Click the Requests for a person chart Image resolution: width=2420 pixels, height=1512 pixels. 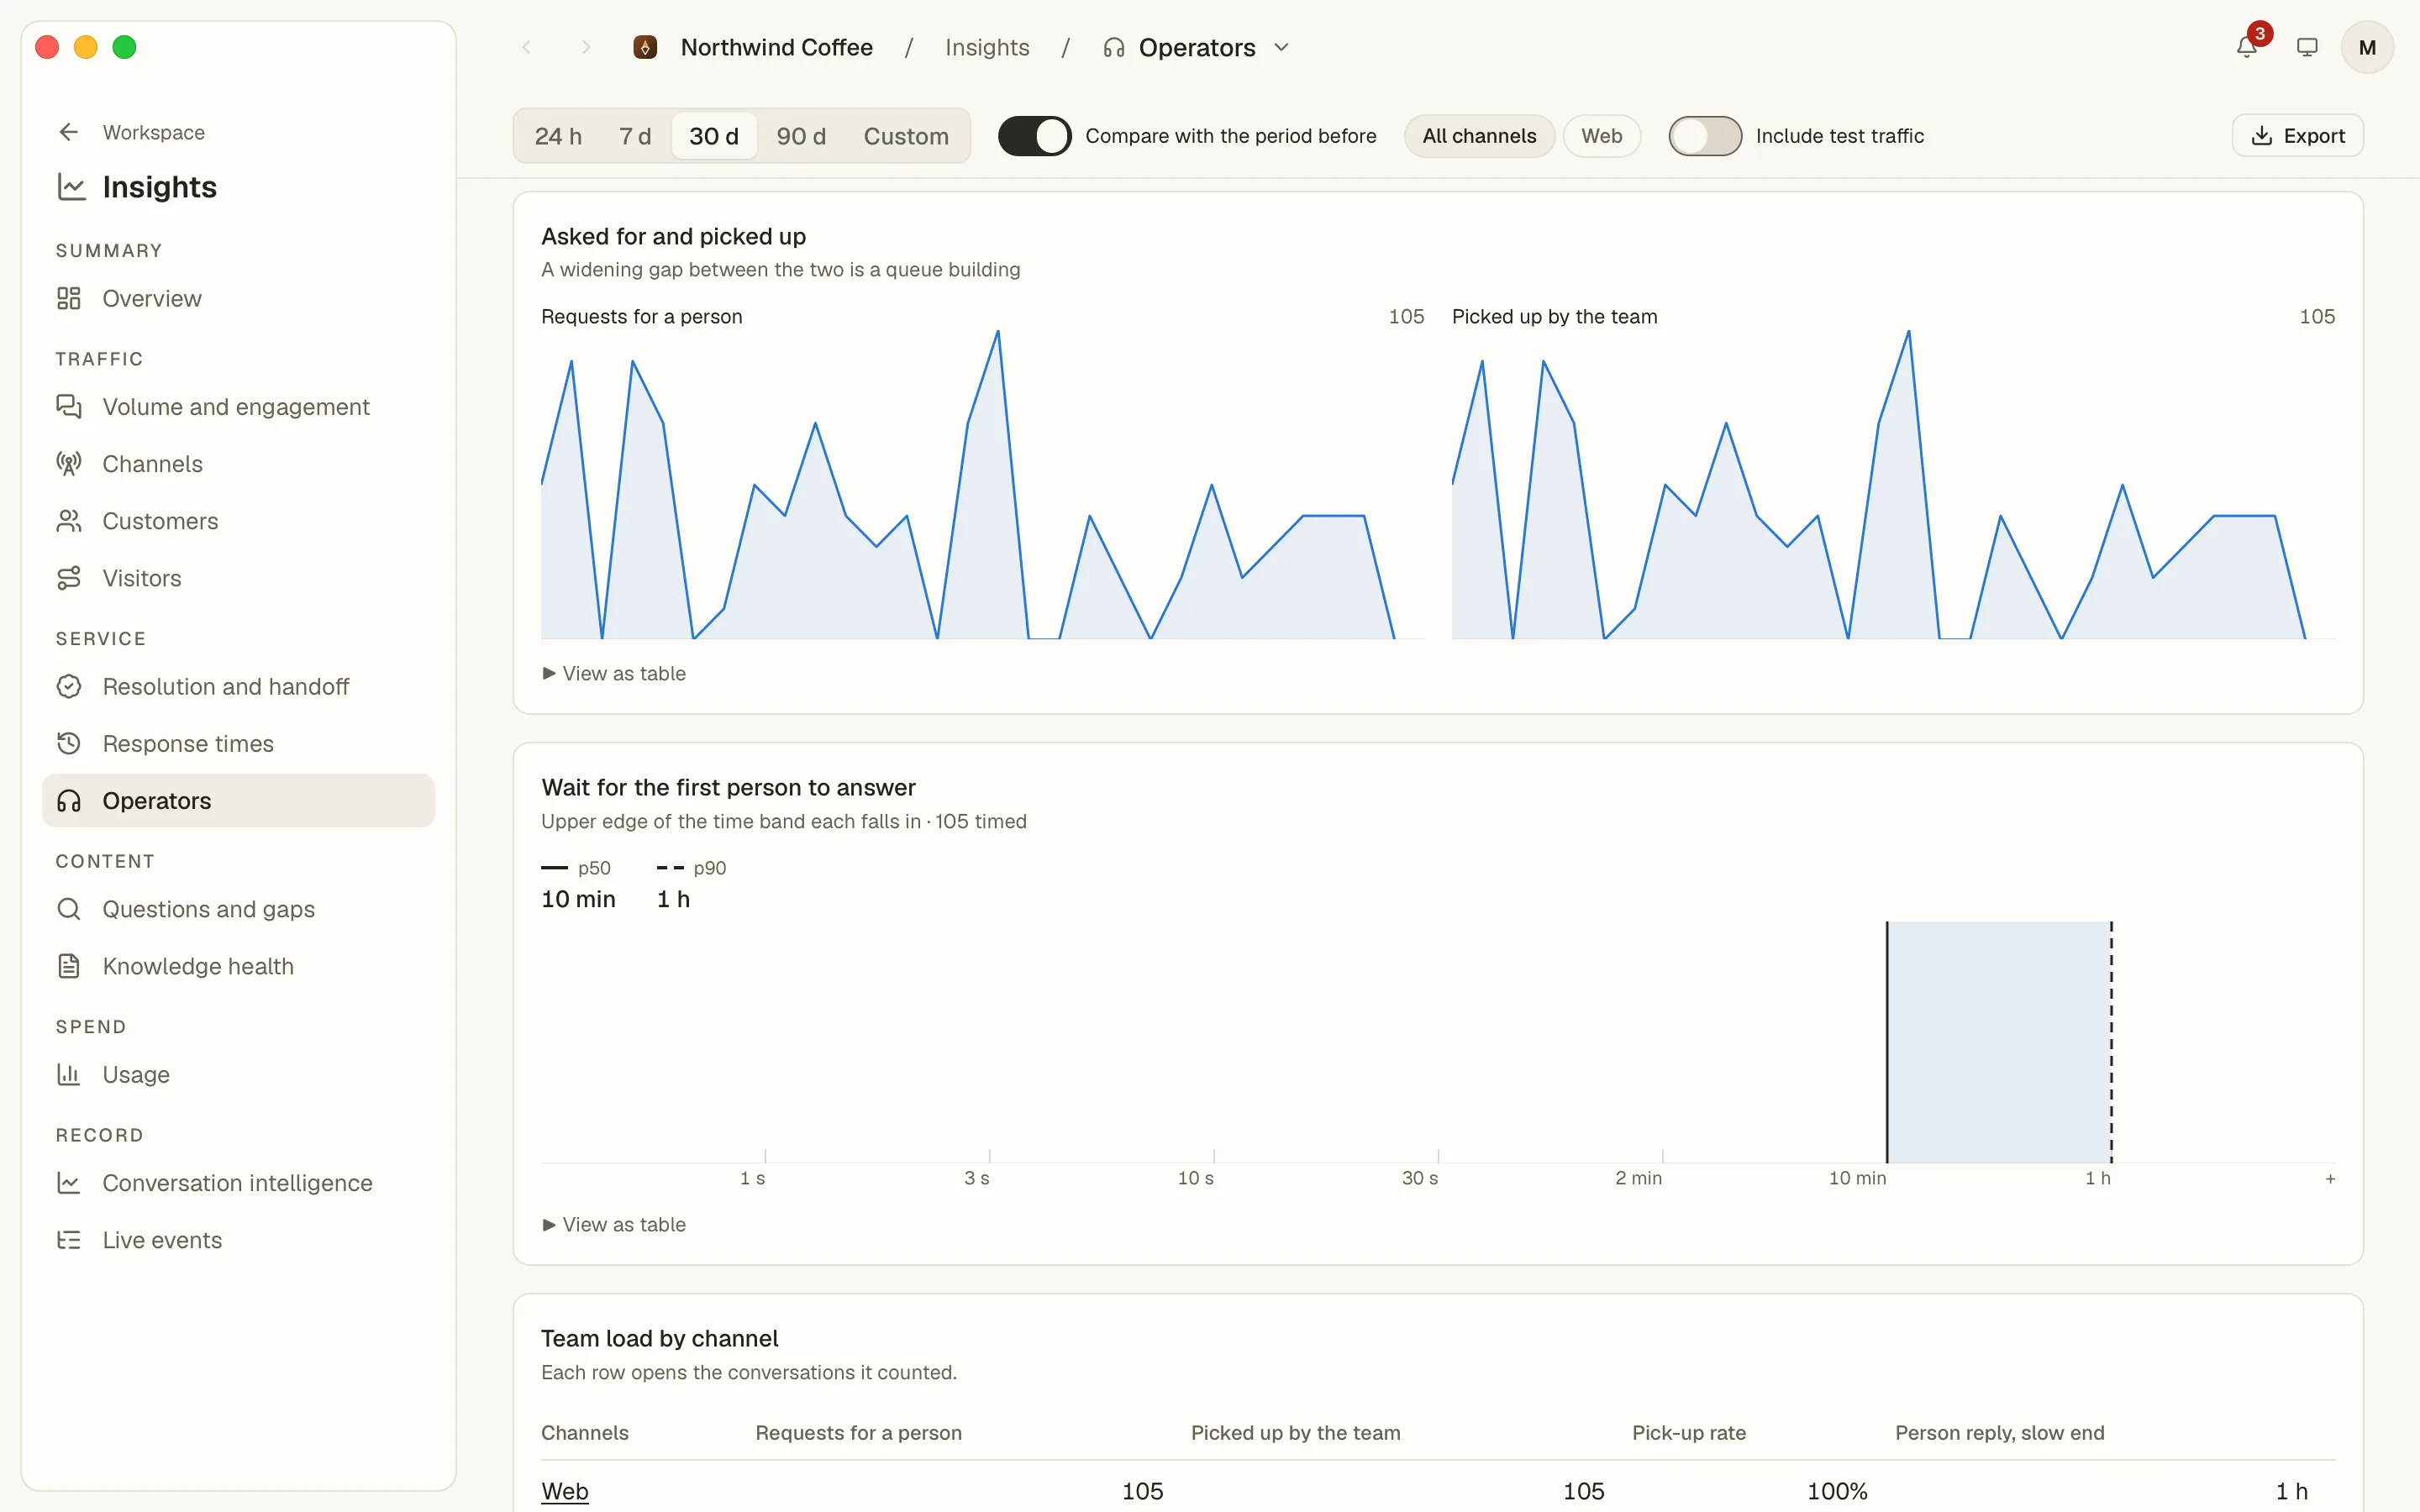click(982, 485)
